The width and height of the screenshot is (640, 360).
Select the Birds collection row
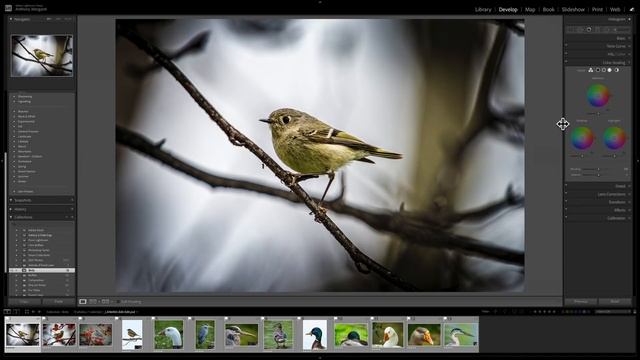point(42,270)
